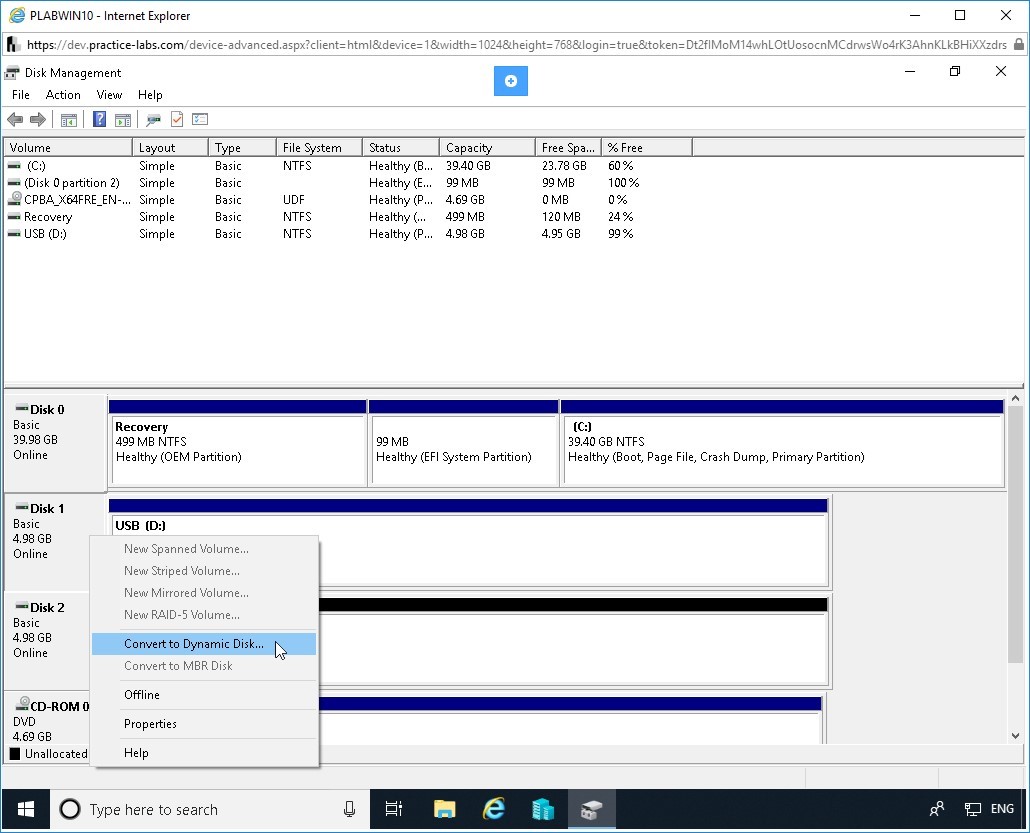Toggle Show/Hide Action Pane icon
Screen dimensions: 1030x833
[x=123, y=120]
